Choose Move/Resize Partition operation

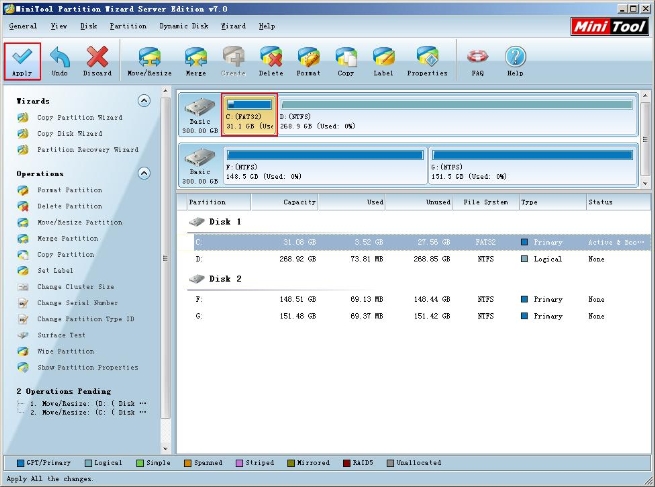(79, 223)
